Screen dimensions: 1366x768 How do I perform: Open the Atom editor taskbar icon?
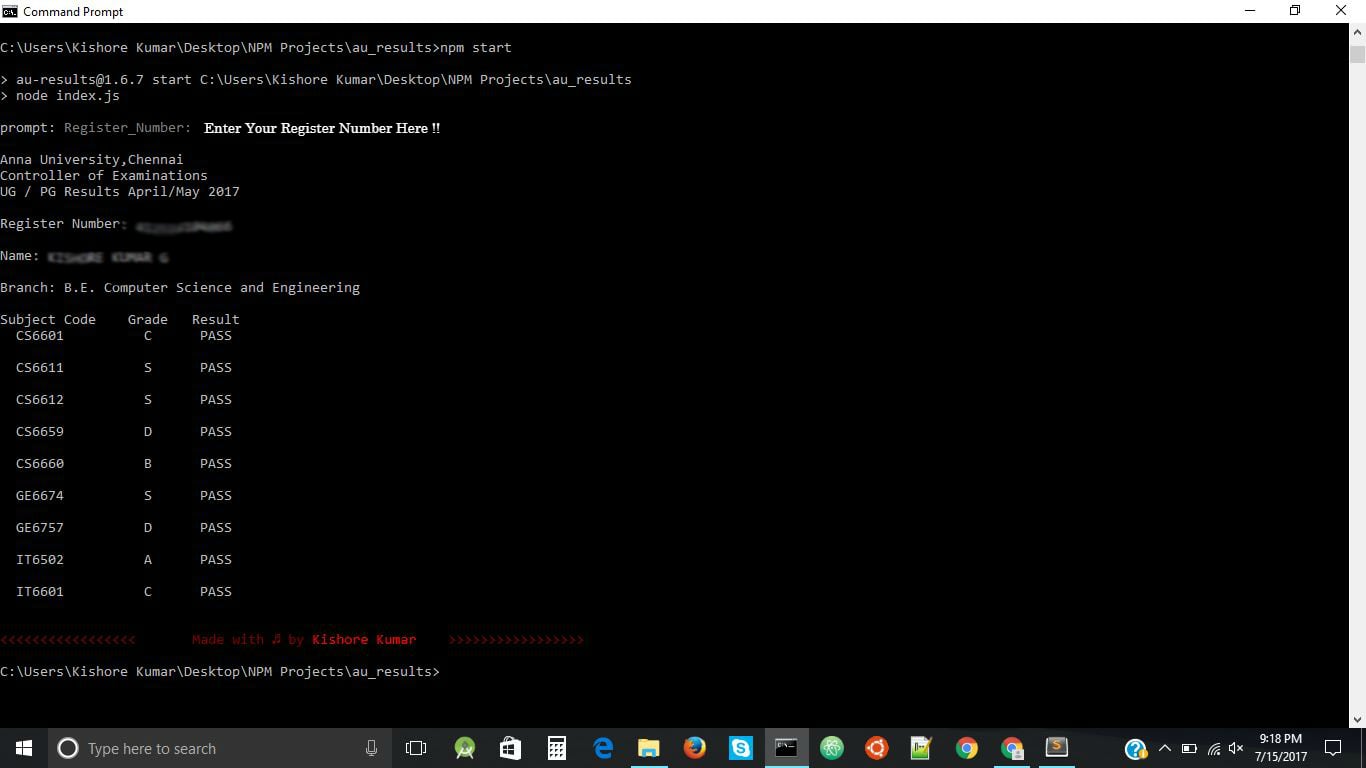point(832,748)
